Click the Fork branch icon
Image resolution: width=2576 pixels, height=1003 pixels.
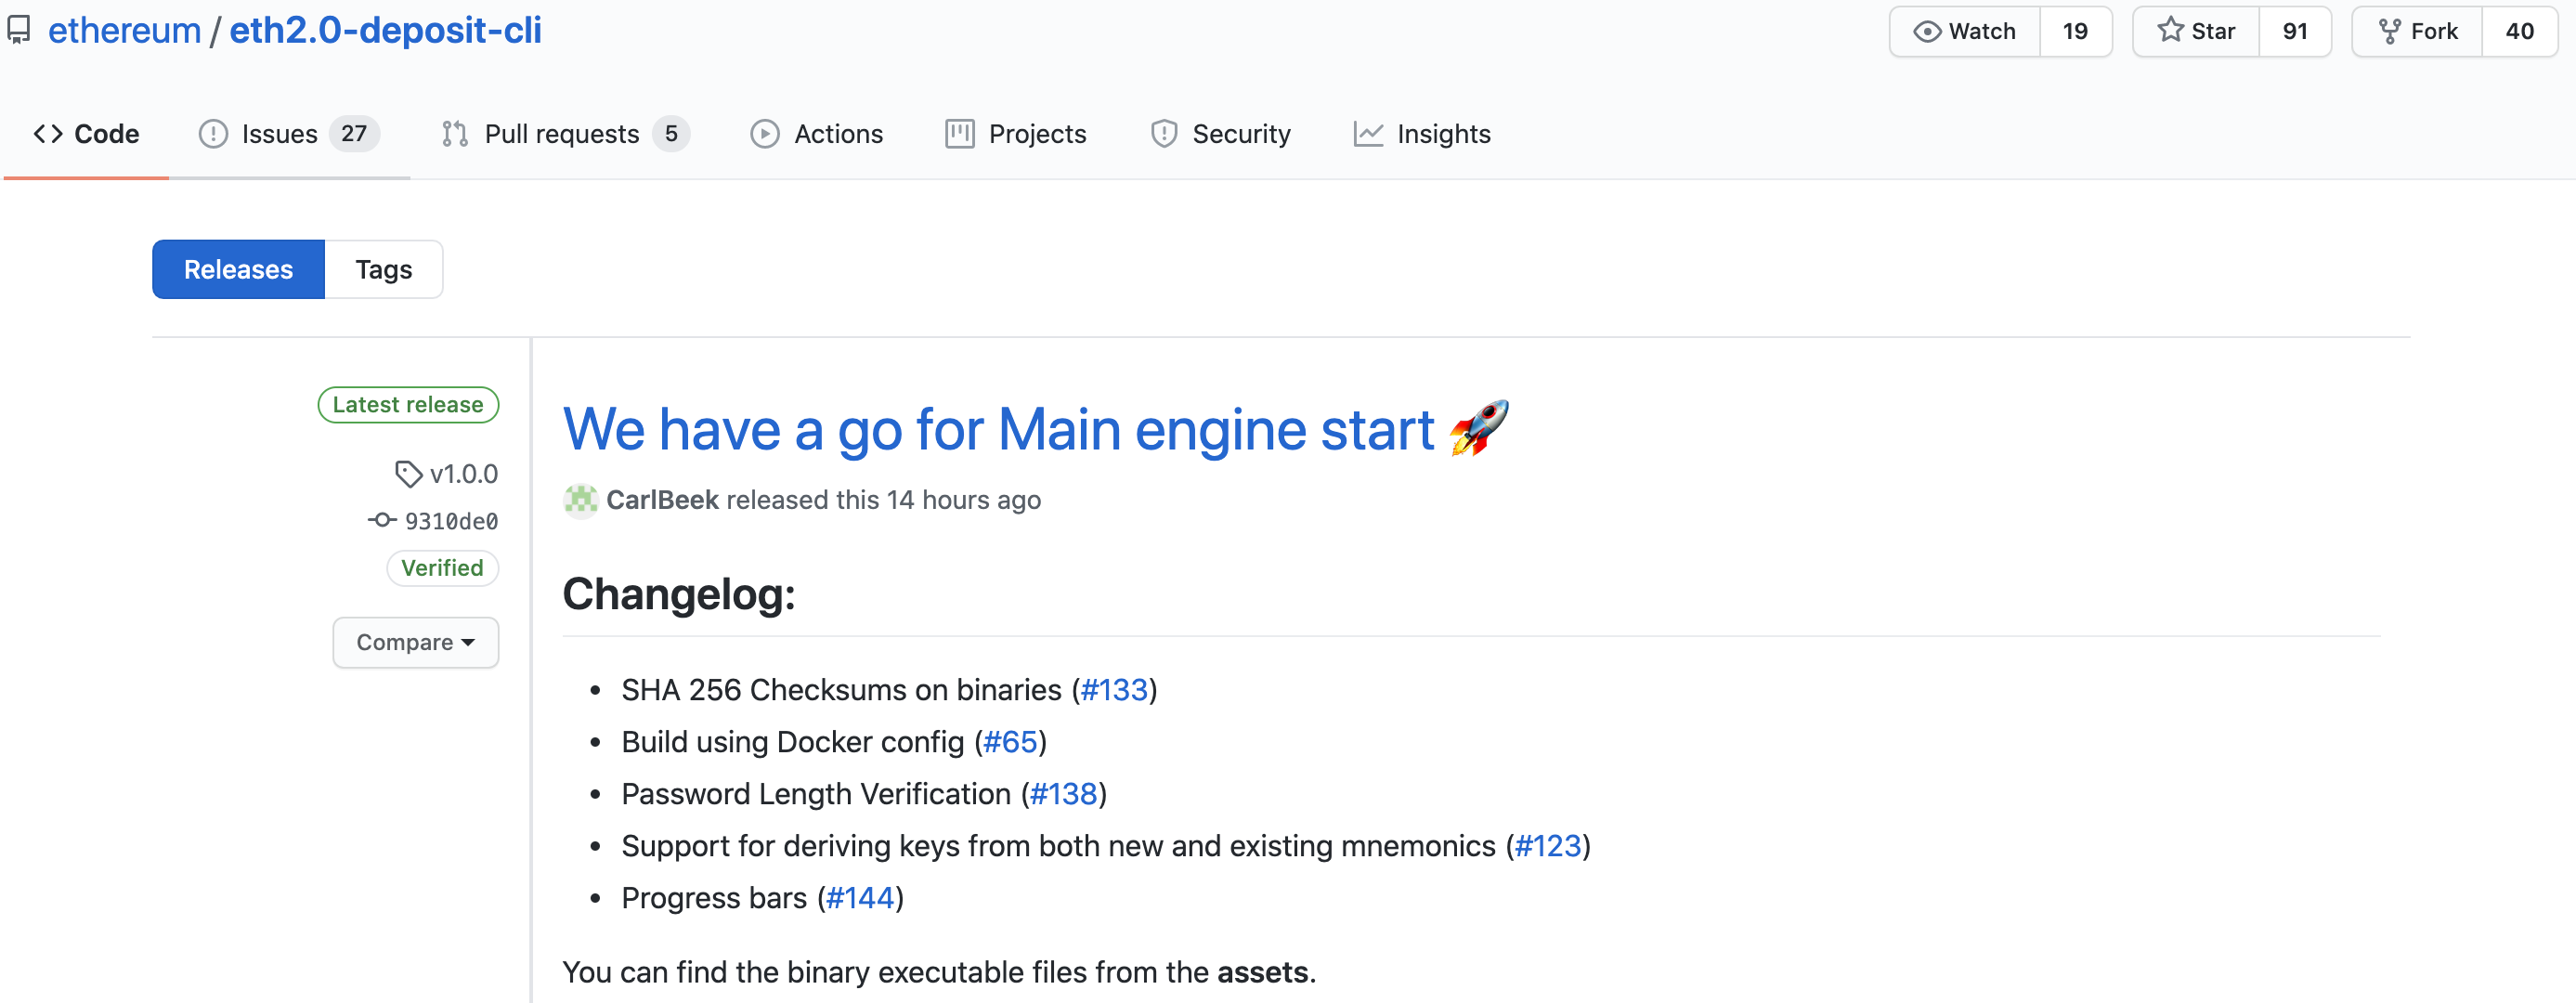(2388, 30)
